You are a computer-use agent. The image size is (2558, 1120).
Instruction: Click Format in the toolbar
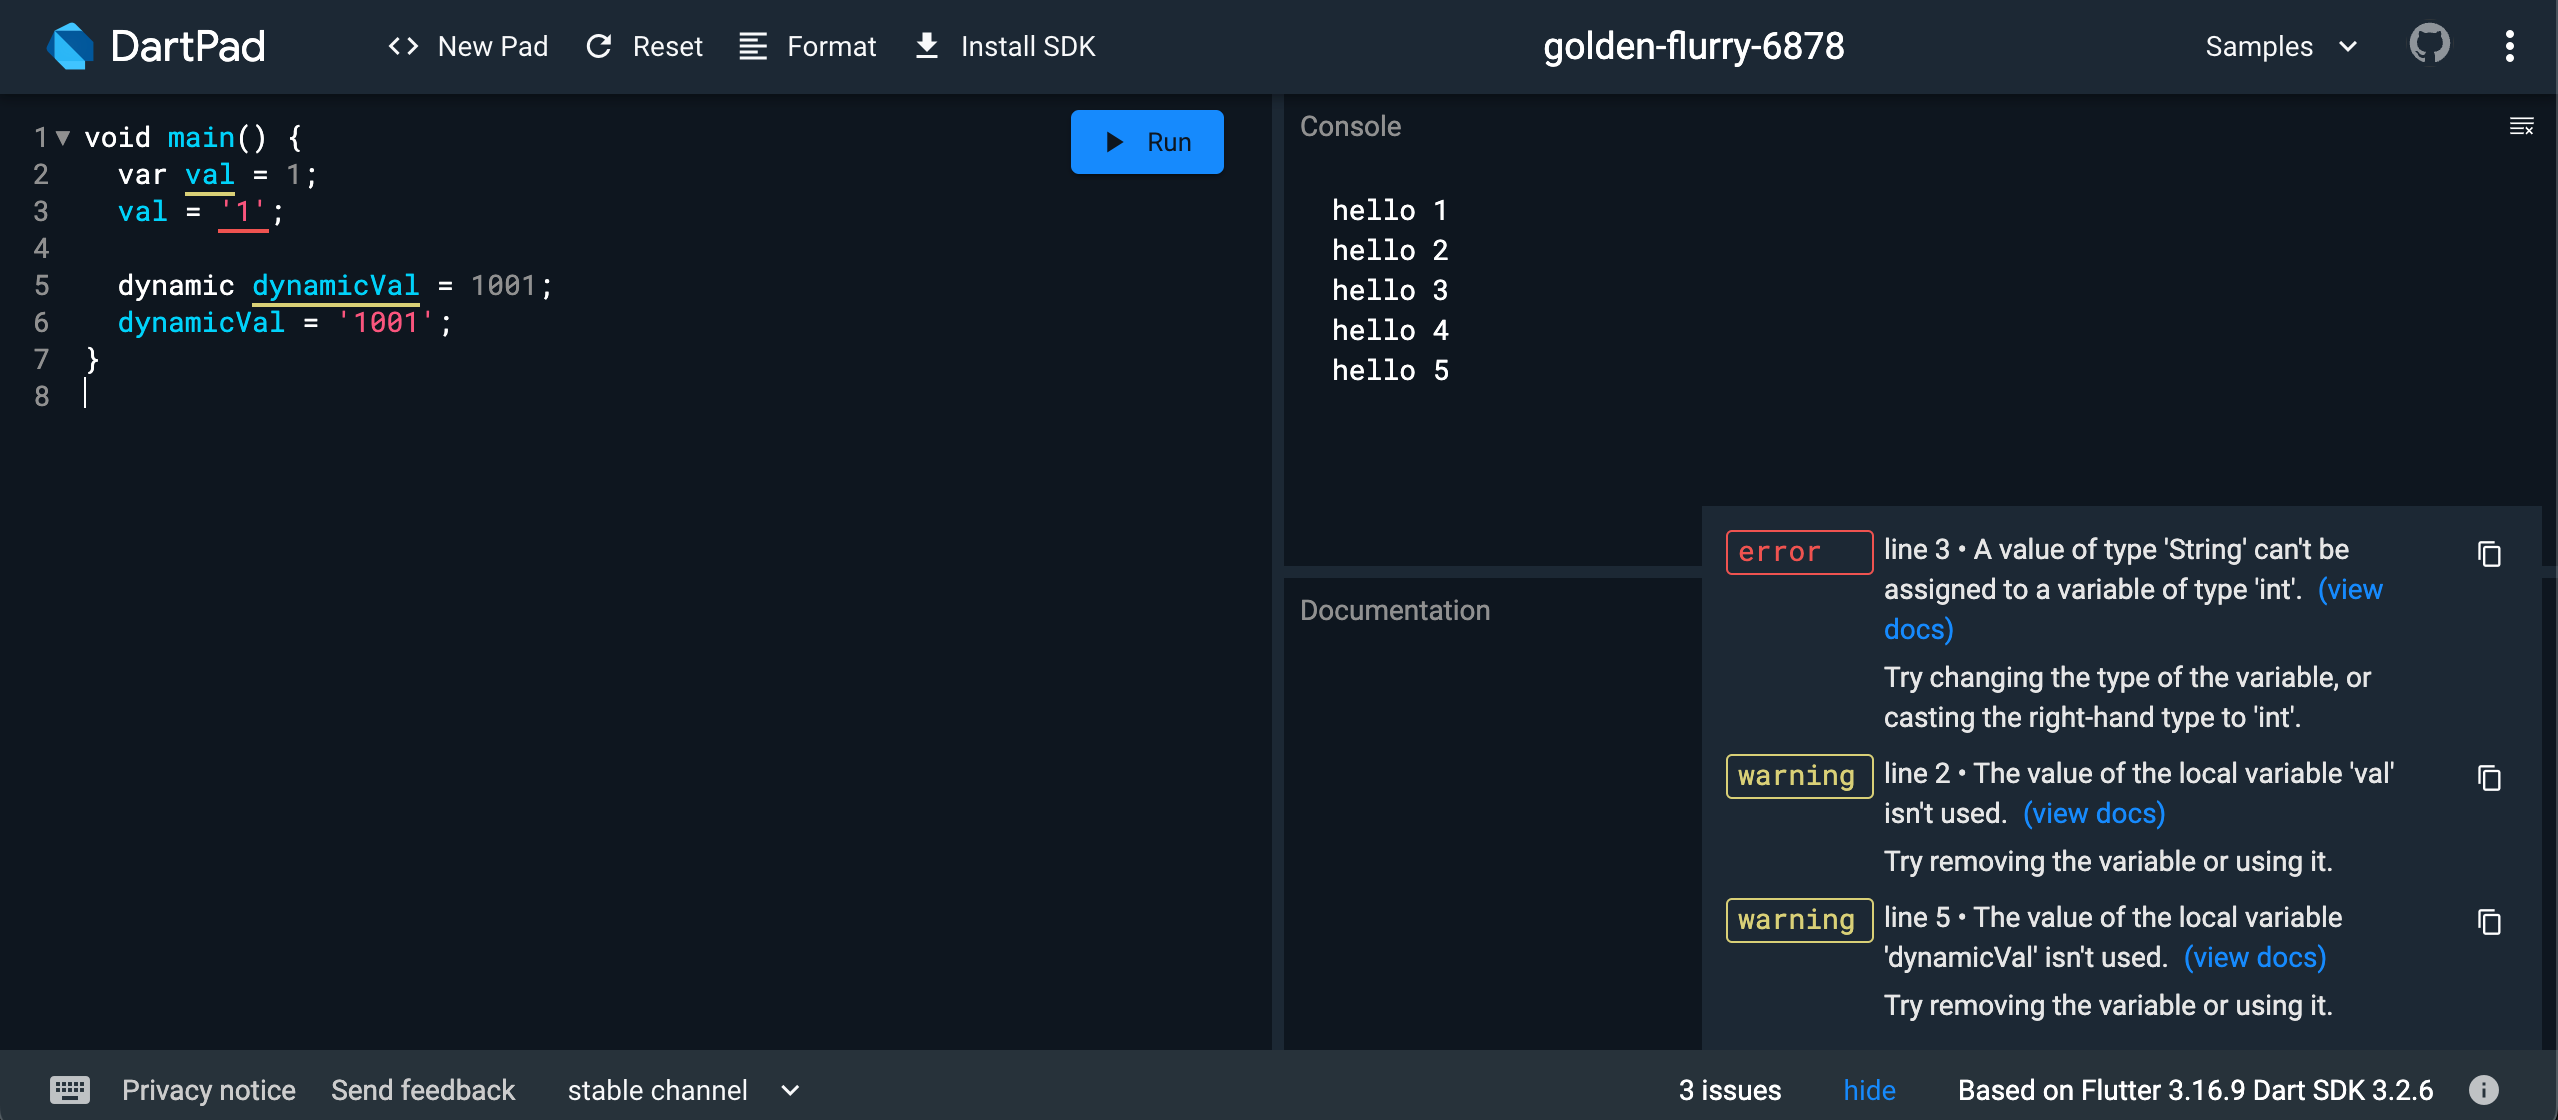pos(807,46)
